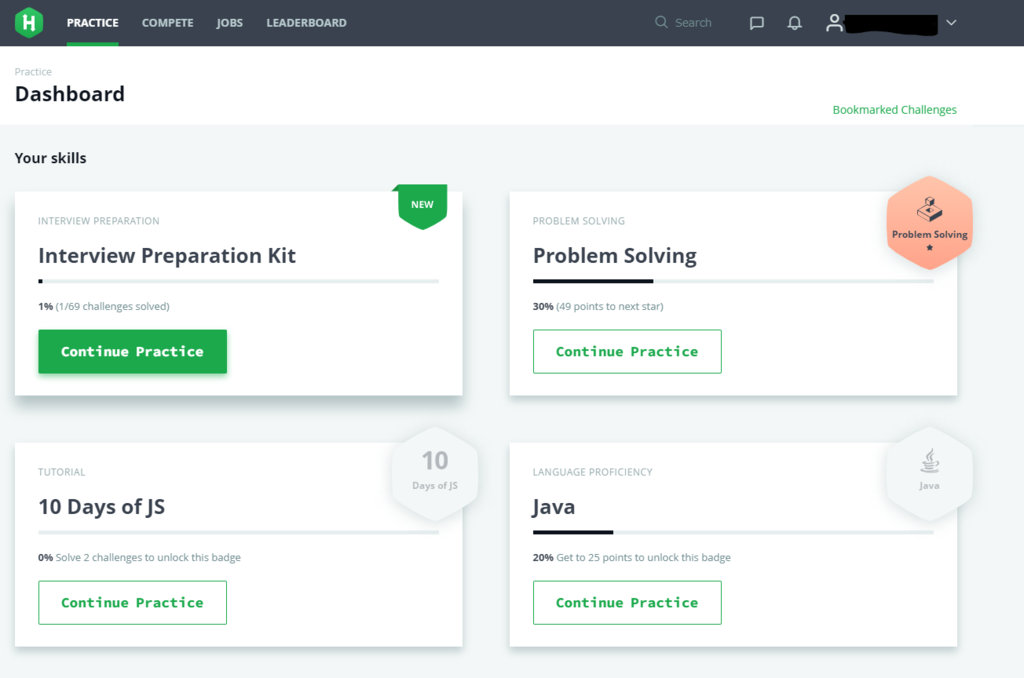Image resolution: width=1024 pixels, height=678 pixels.
Task: Click 'Solve 2 challenges to unlock this badge'
Action: [148, 557]
